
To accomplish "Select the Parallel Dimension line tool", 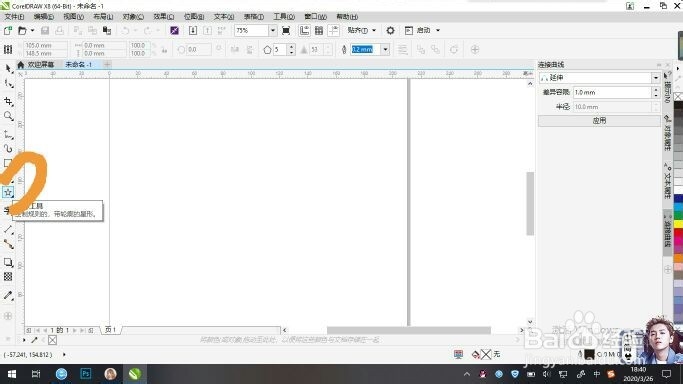I will click(8, 229).
